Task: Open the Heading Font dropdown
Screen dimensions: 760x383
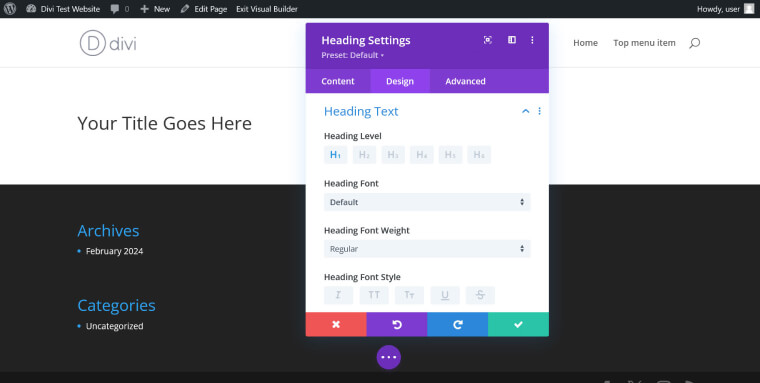Action: [x=427, y=202]
